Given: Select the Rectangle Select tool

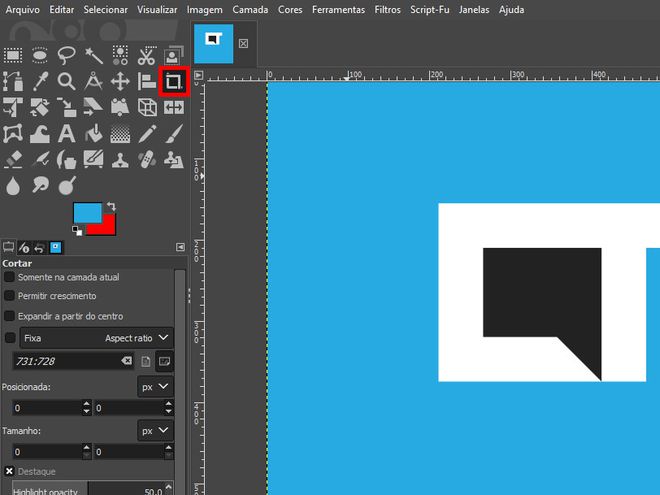Looking at the screenshot, I should click(x=13, y=55).
